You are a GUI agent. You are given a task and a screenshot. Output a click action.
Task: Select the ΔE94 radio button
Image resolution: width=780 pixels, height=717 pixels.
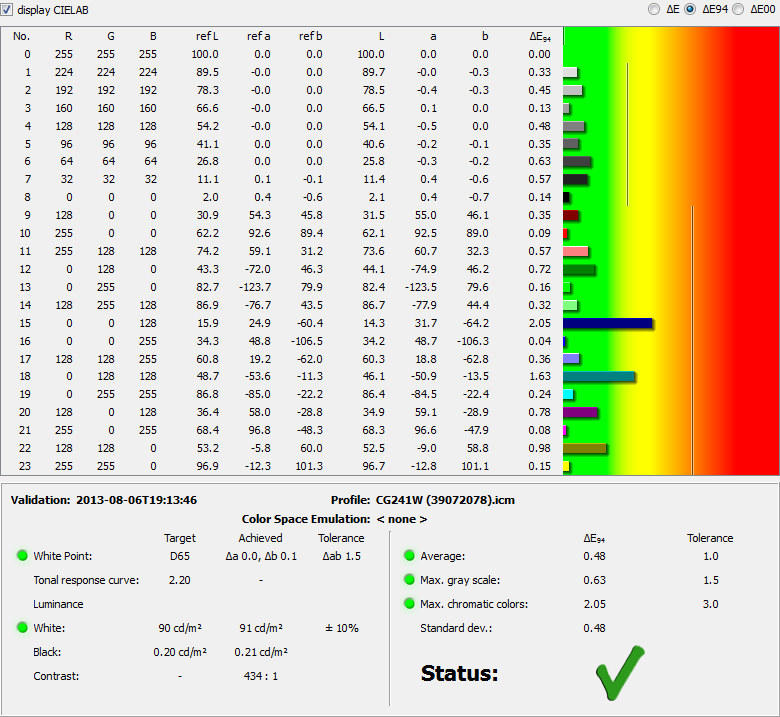(690, 9)
